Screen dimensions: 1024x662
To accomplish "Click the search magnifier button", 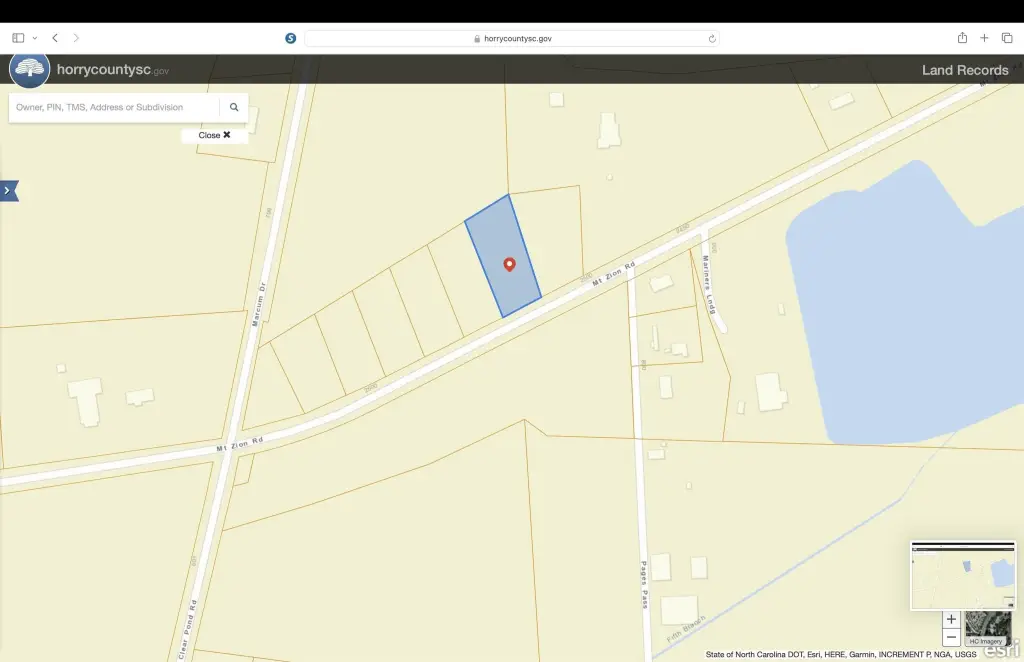I will pos(234,107).
